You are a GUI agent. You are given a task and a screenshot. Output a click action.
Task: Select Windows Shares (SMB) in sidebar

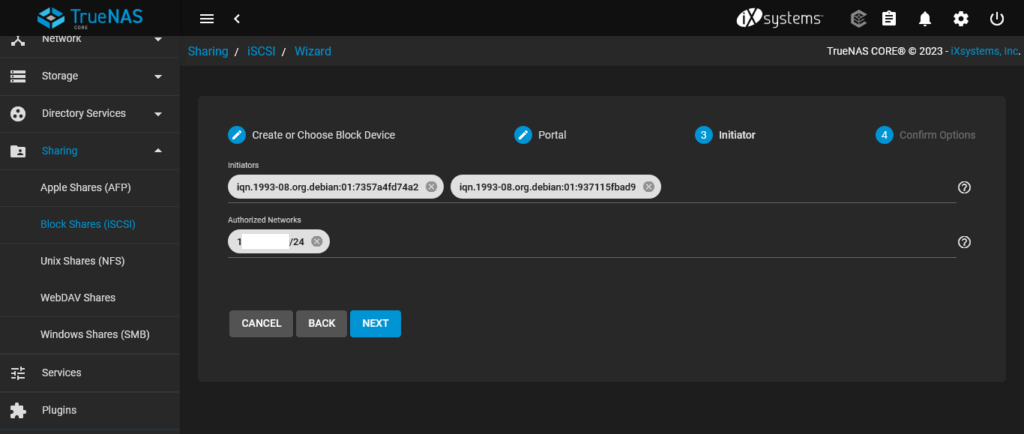[x=94, y=334]
